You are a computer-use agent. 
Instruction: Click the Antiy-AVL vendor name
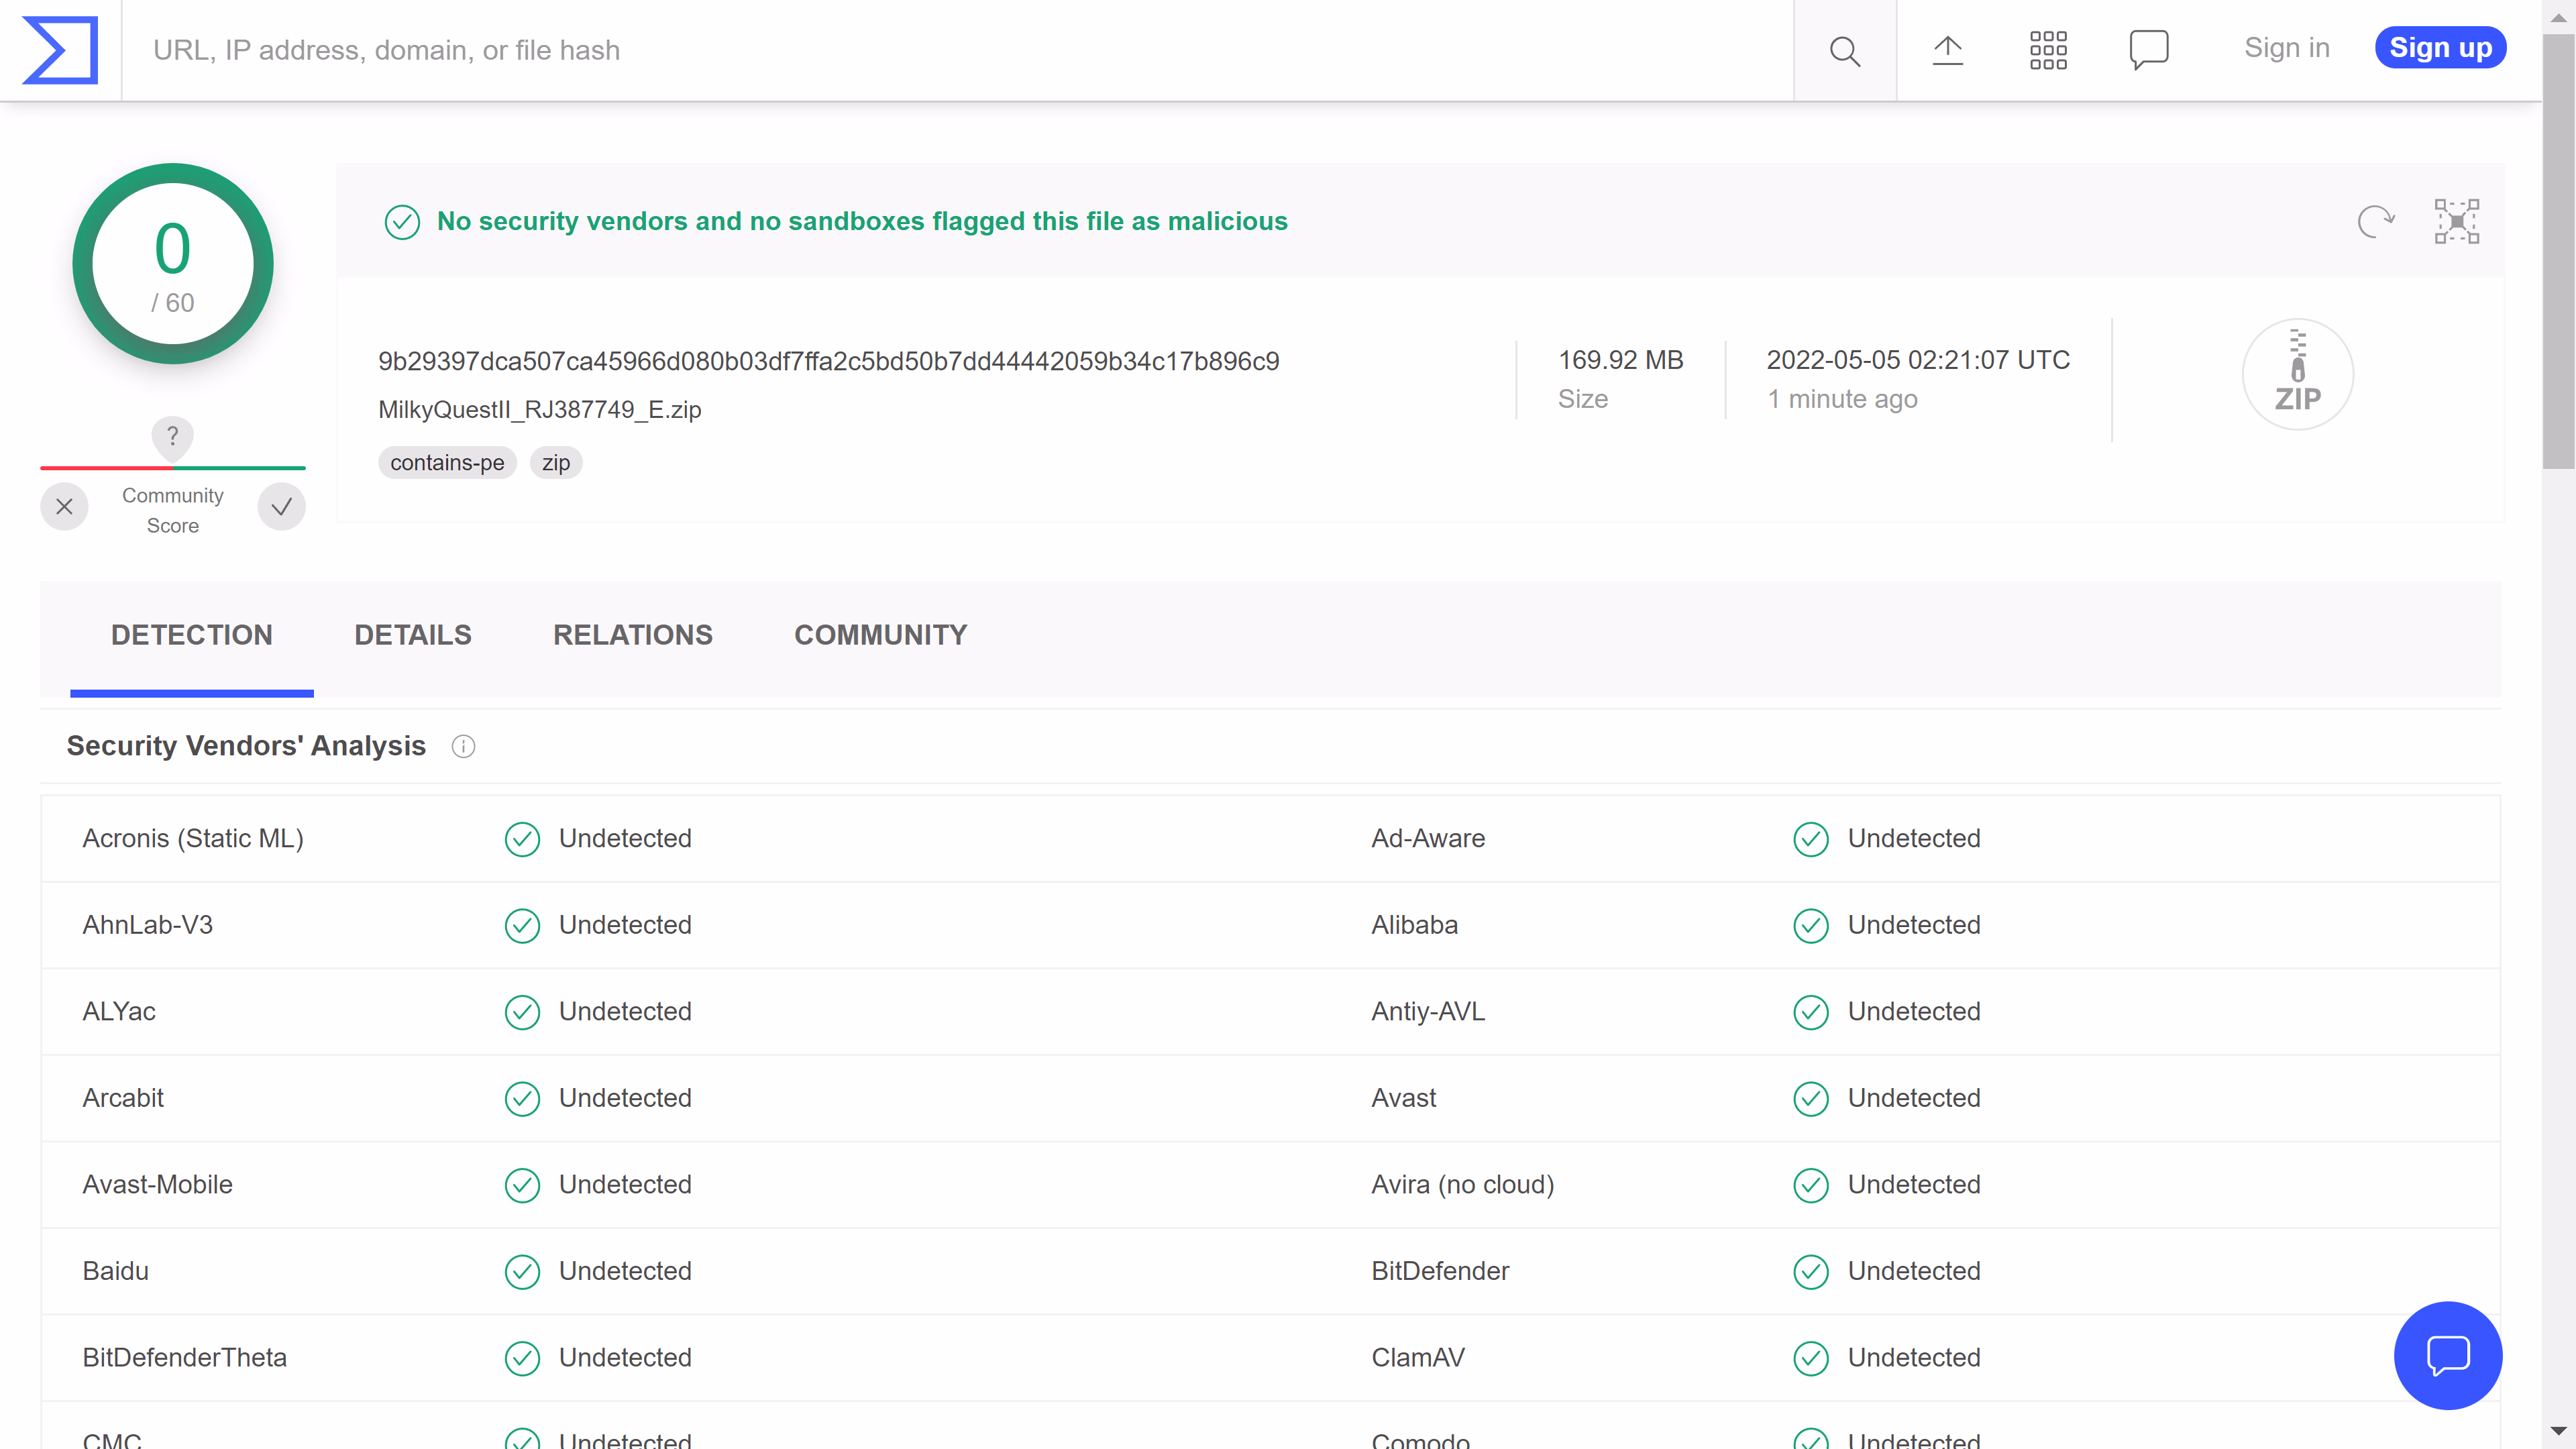[x=1428, y=1012]
